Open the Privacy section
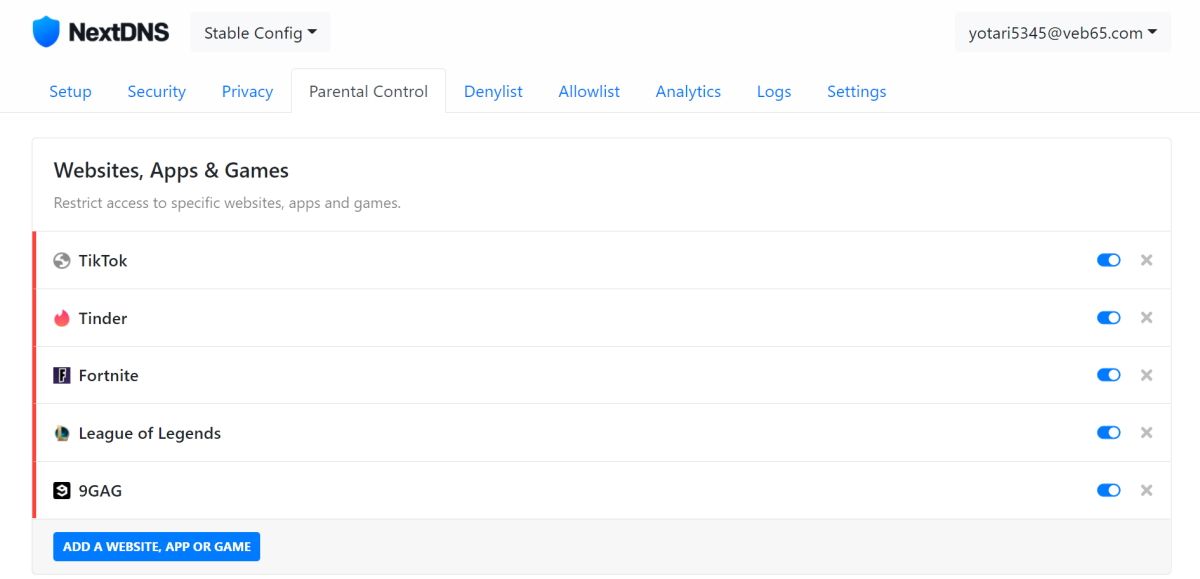Image resolution: width=1200 pixels, height=579 pixels. pyautogui.click(x=246, y=91)
